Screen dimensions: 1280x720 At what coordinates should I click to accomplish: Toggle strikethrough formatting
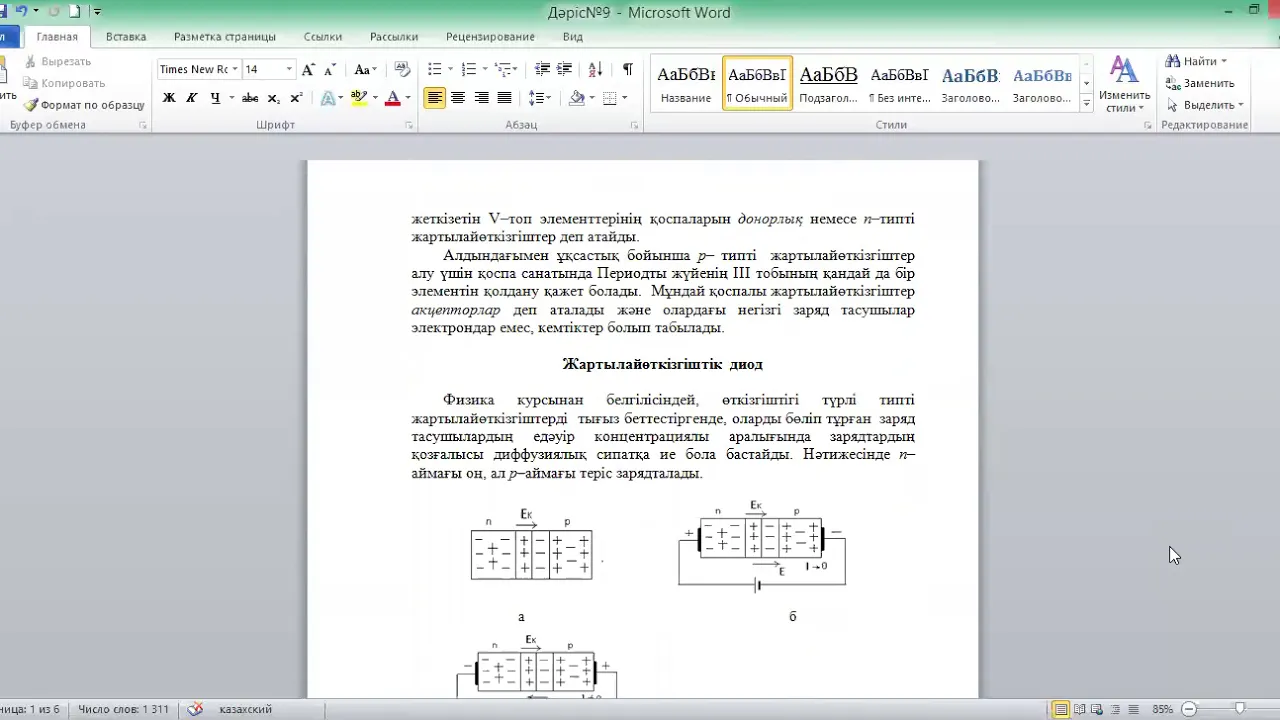click(x=250, y=98)
